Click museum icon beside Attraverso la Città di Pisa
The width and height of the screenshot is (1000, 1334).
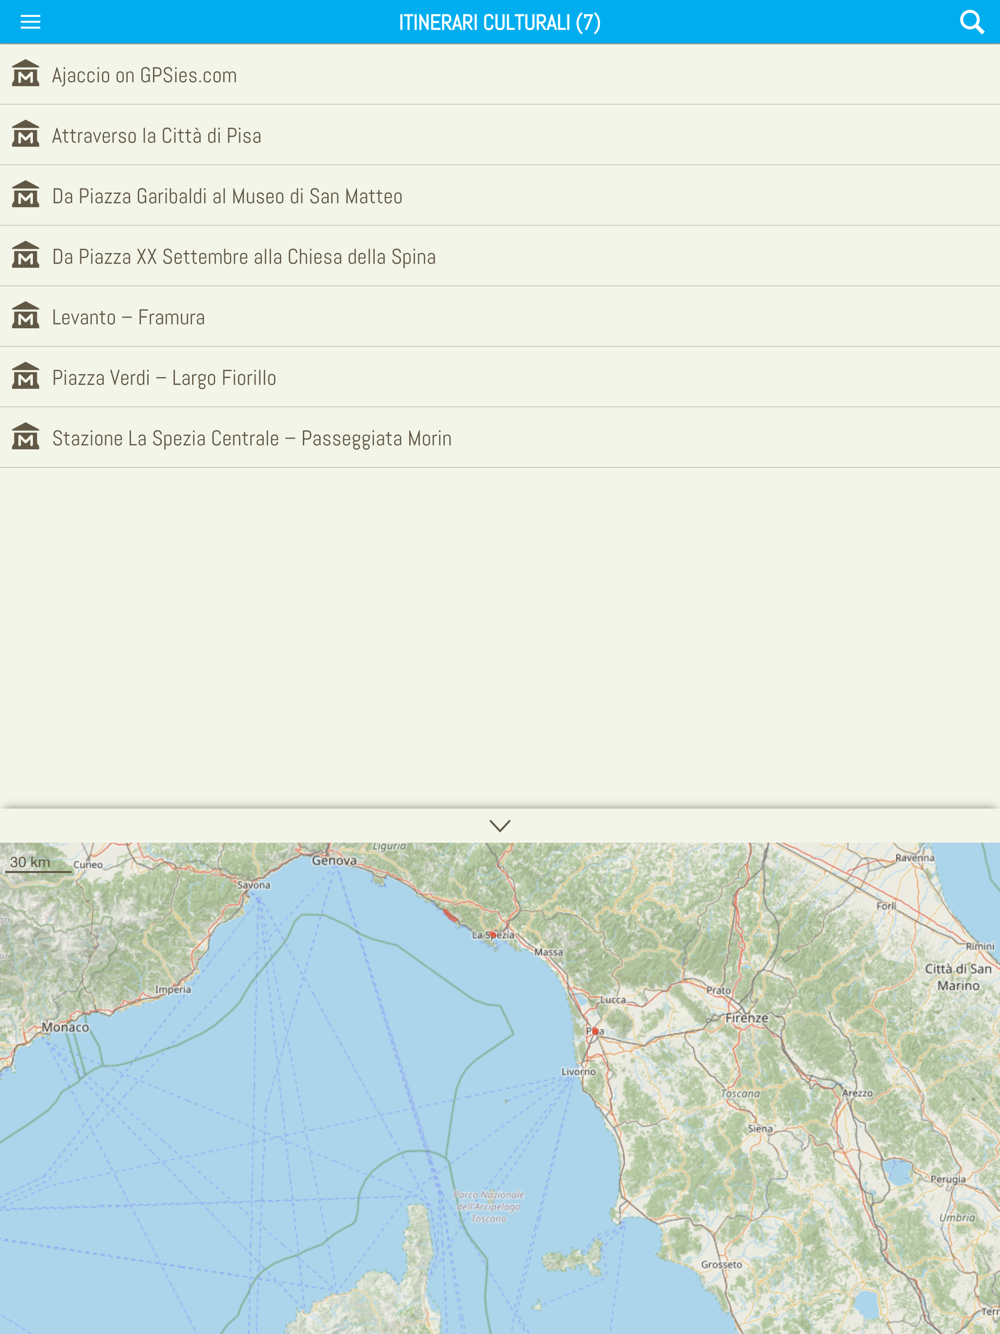(x=26, y=135)
